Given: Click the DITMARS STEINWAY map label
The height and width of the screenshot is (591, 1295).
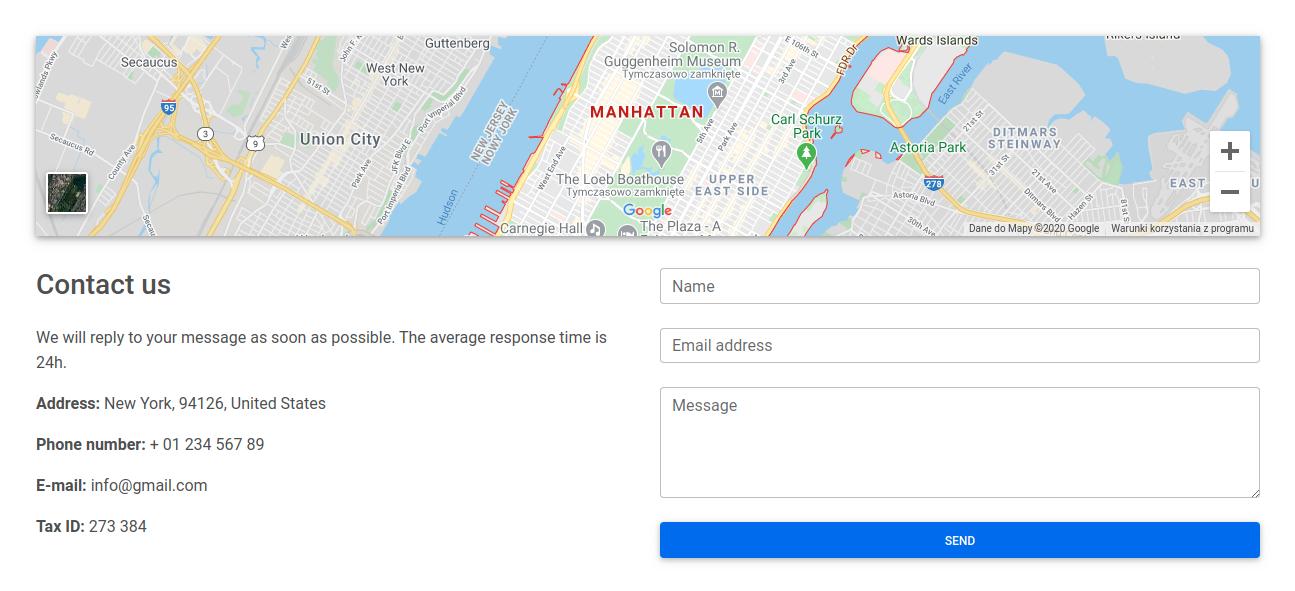Looking at the screenshot, I should click(1024, 138).
